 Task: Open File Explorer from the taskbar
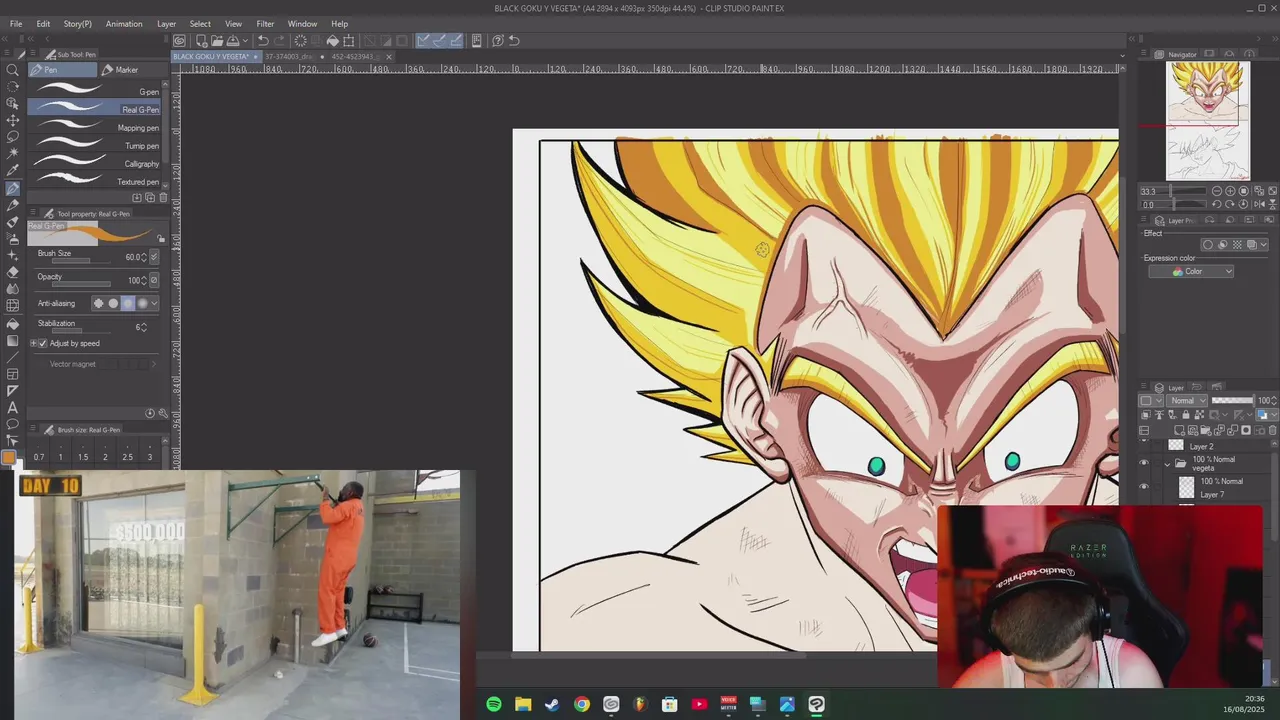point(523,704)
